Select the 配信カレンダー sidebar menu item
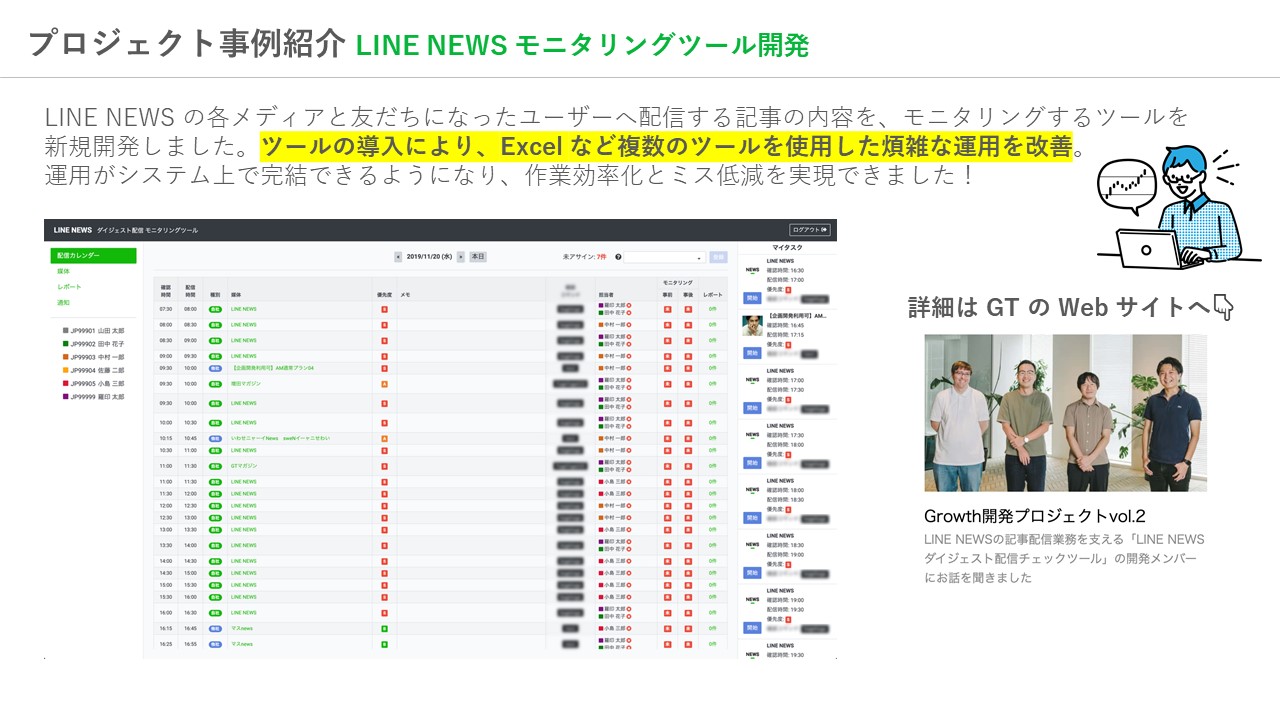The height and width of the screenshot is (720, 1280). [93, 256]
